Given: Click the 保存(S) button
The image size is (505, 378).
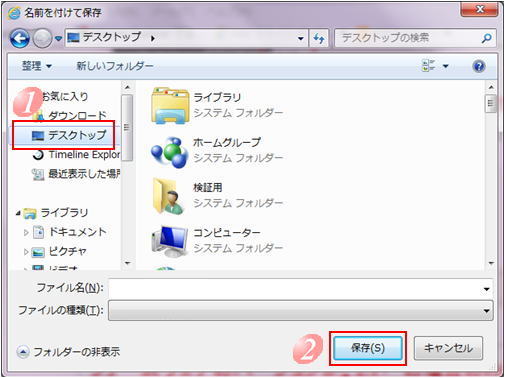Looking at the screenshot, I should click(368, 348).
